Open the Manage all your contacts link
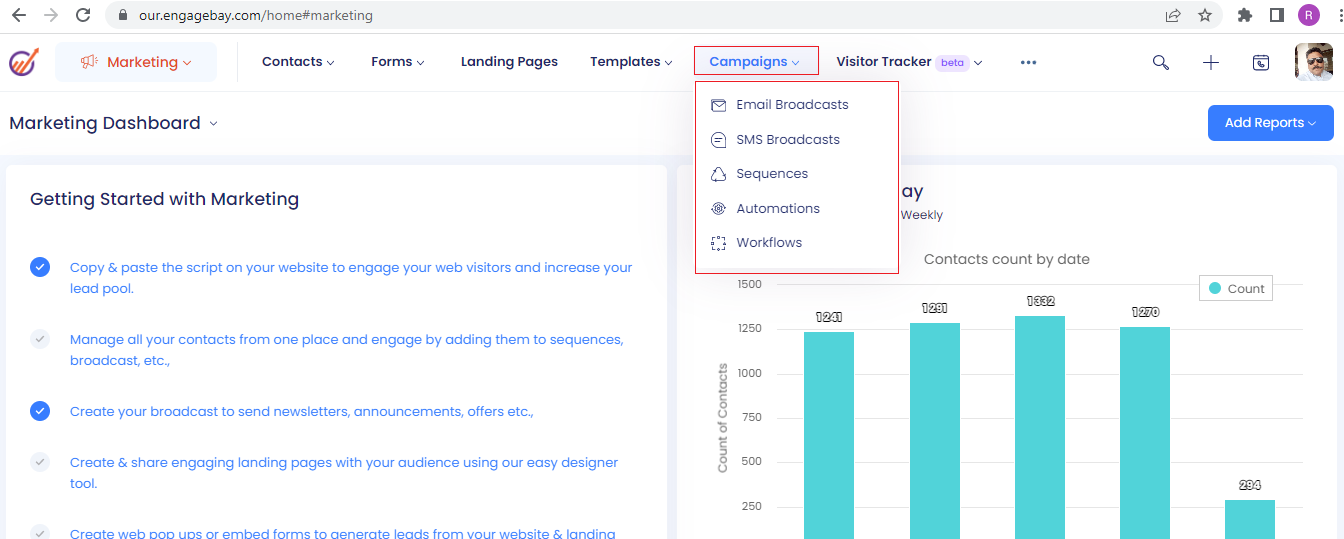Image resolution: width=1344 pixels, height=539 pixels. coord(346,350)
